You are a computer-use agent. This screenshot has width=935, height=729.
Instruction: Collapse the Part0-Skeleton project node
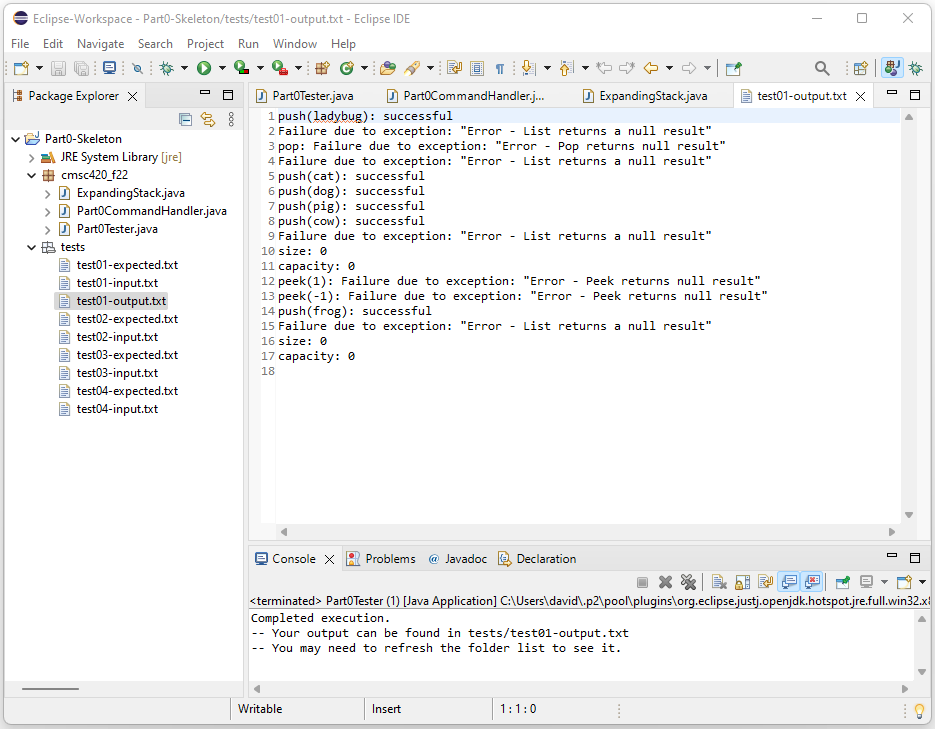point(16,139)
